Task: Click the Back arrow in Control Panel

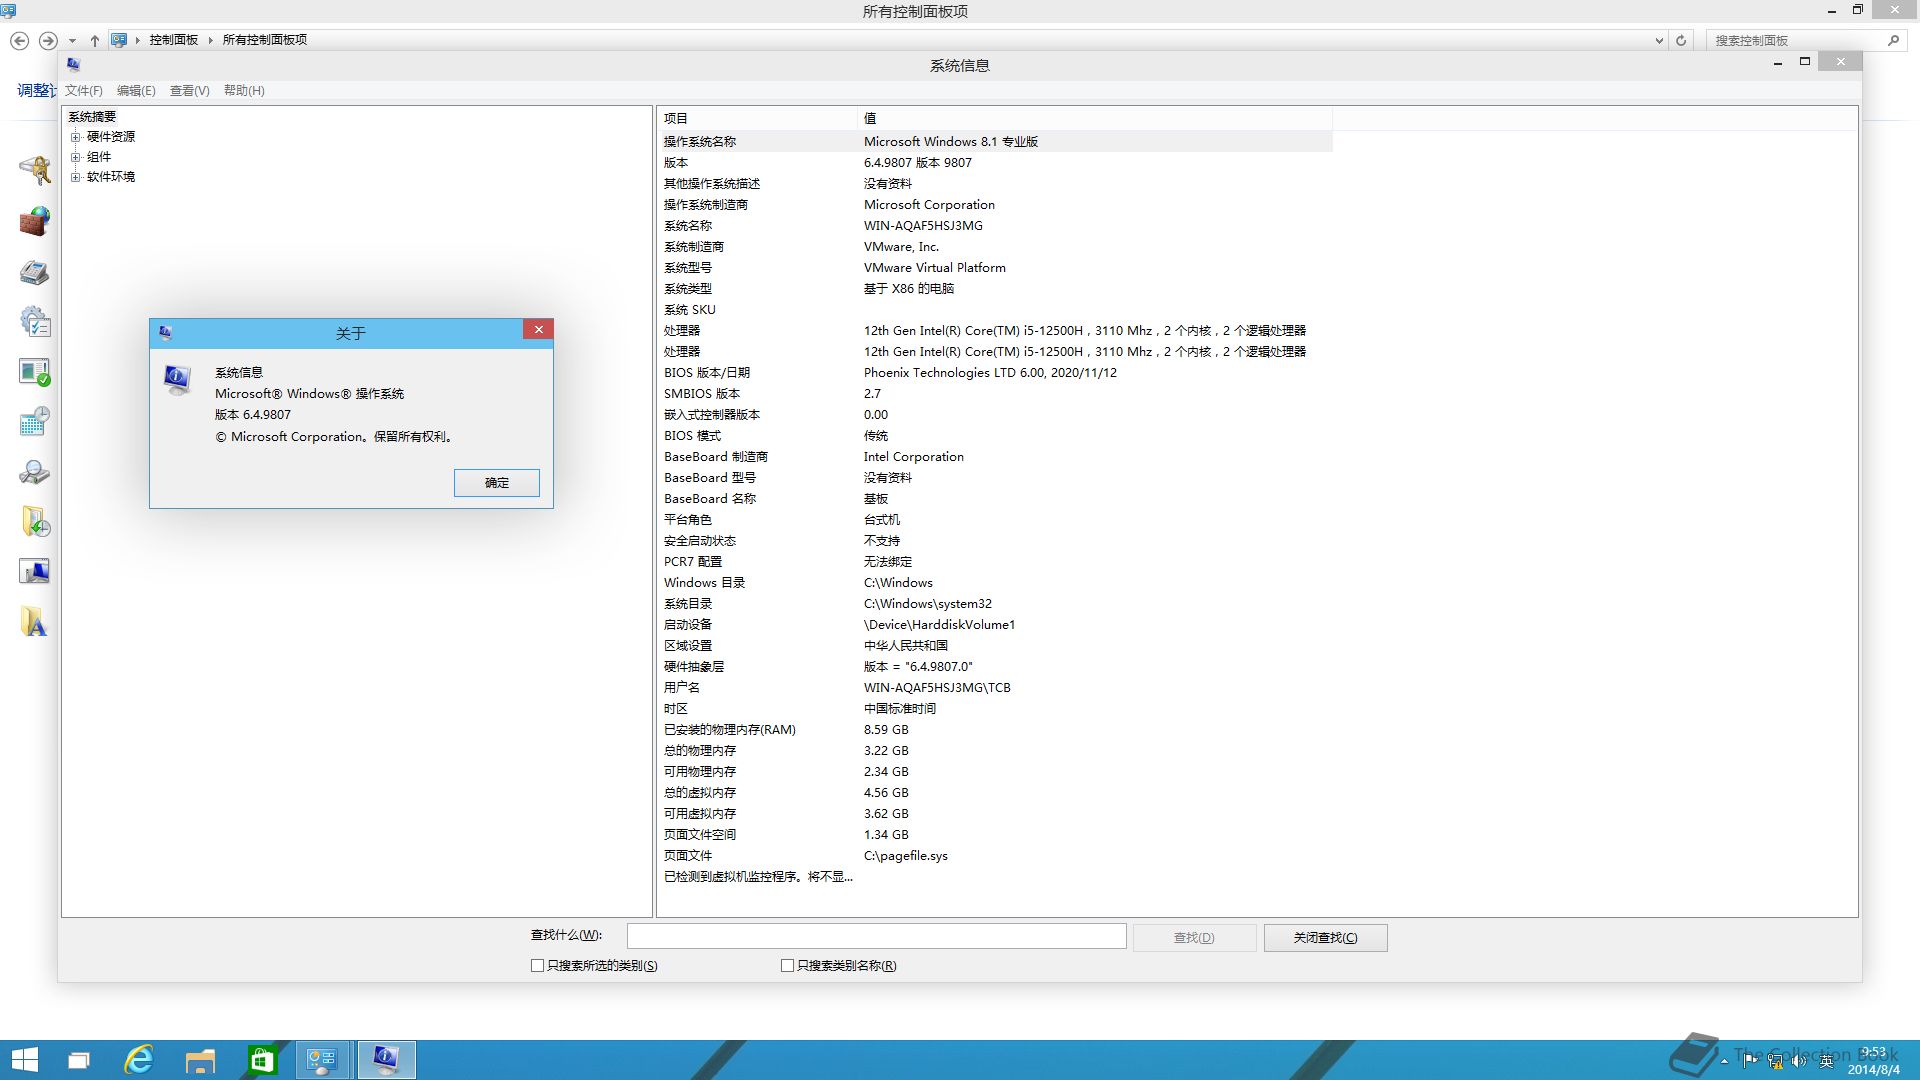Action: tap(19, 40)
